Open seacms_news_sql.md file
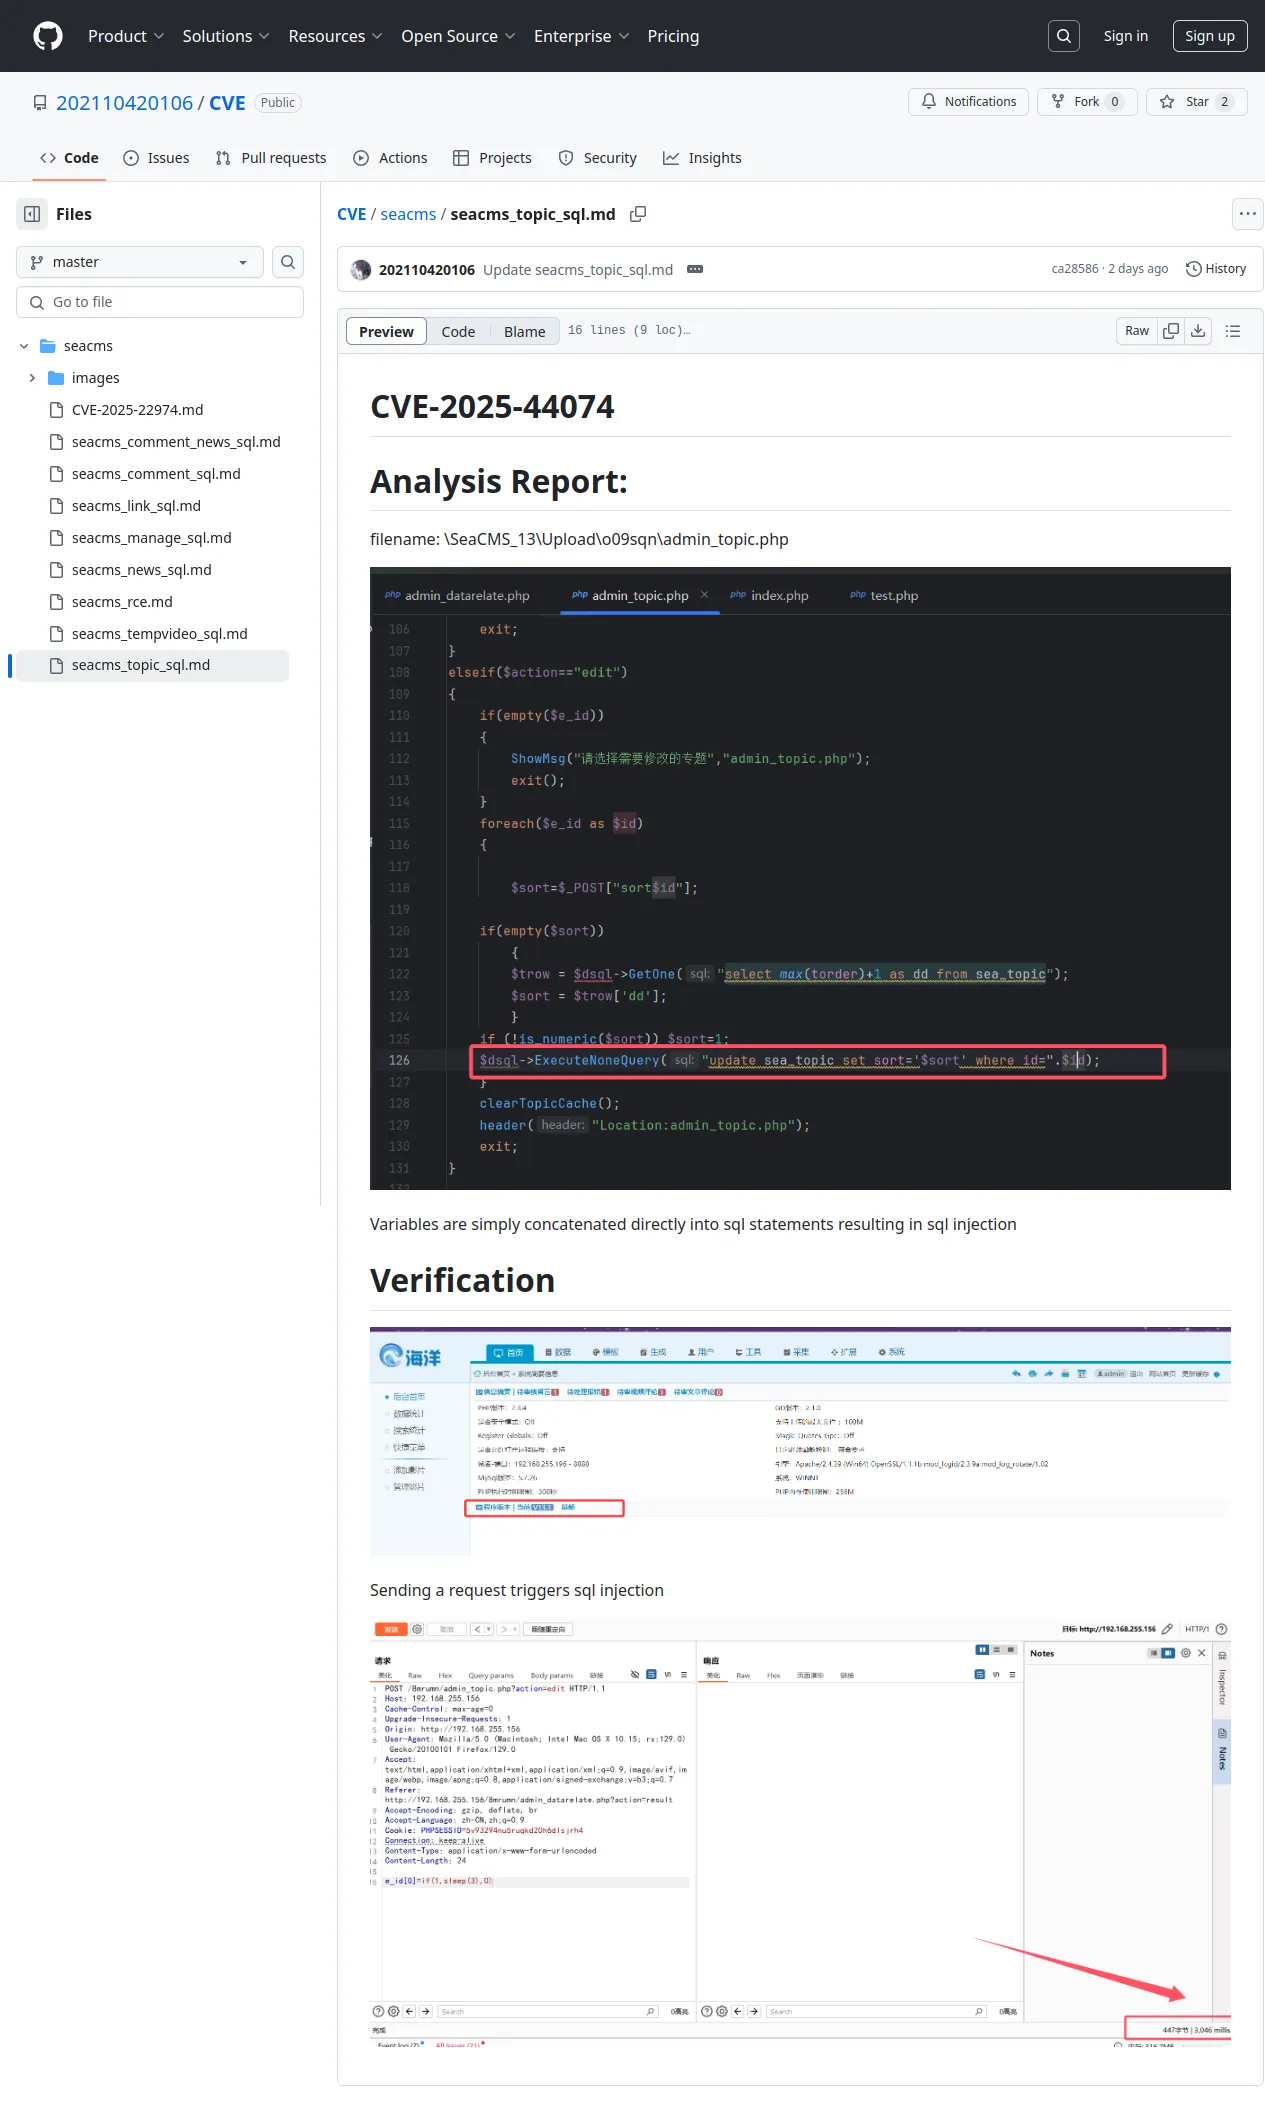The width and height of the screenshot is (1265, 2103). click(141, 570)
